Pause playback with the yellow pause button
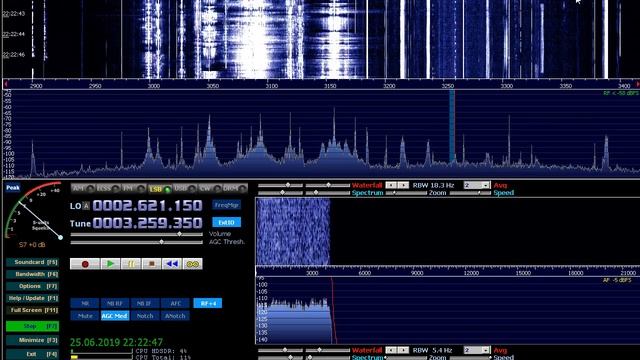Viewport: 640px width, 360px height. click(131, 264)
